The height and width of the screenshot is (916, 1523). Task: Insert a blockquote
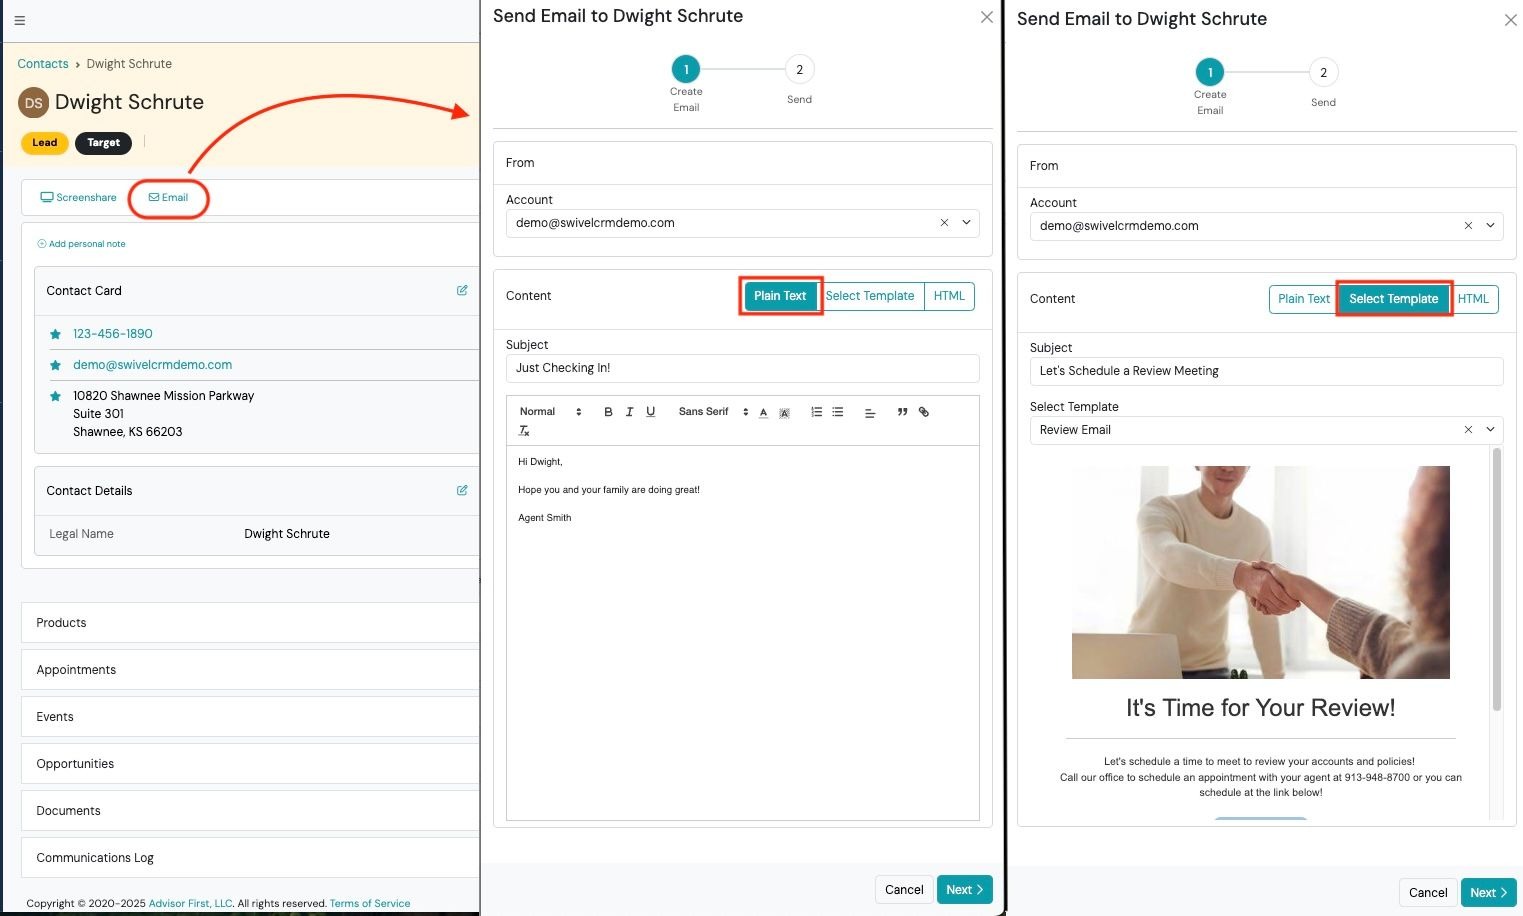[x=902, y=412]
